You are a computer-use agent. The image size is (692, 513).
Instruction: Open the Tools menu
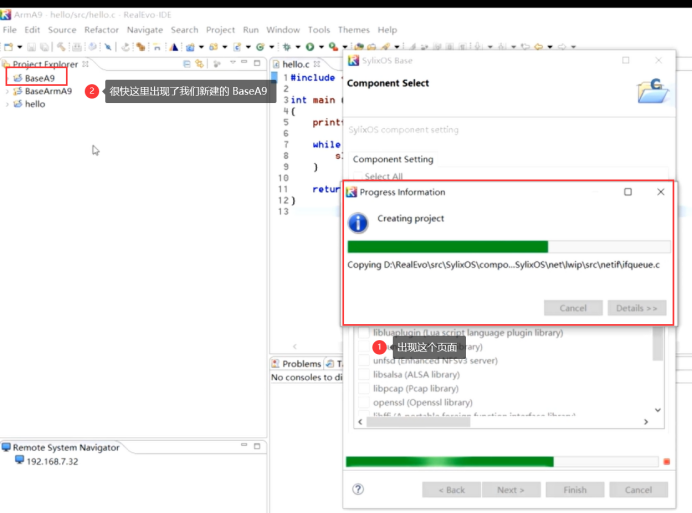tap(319, 30)
